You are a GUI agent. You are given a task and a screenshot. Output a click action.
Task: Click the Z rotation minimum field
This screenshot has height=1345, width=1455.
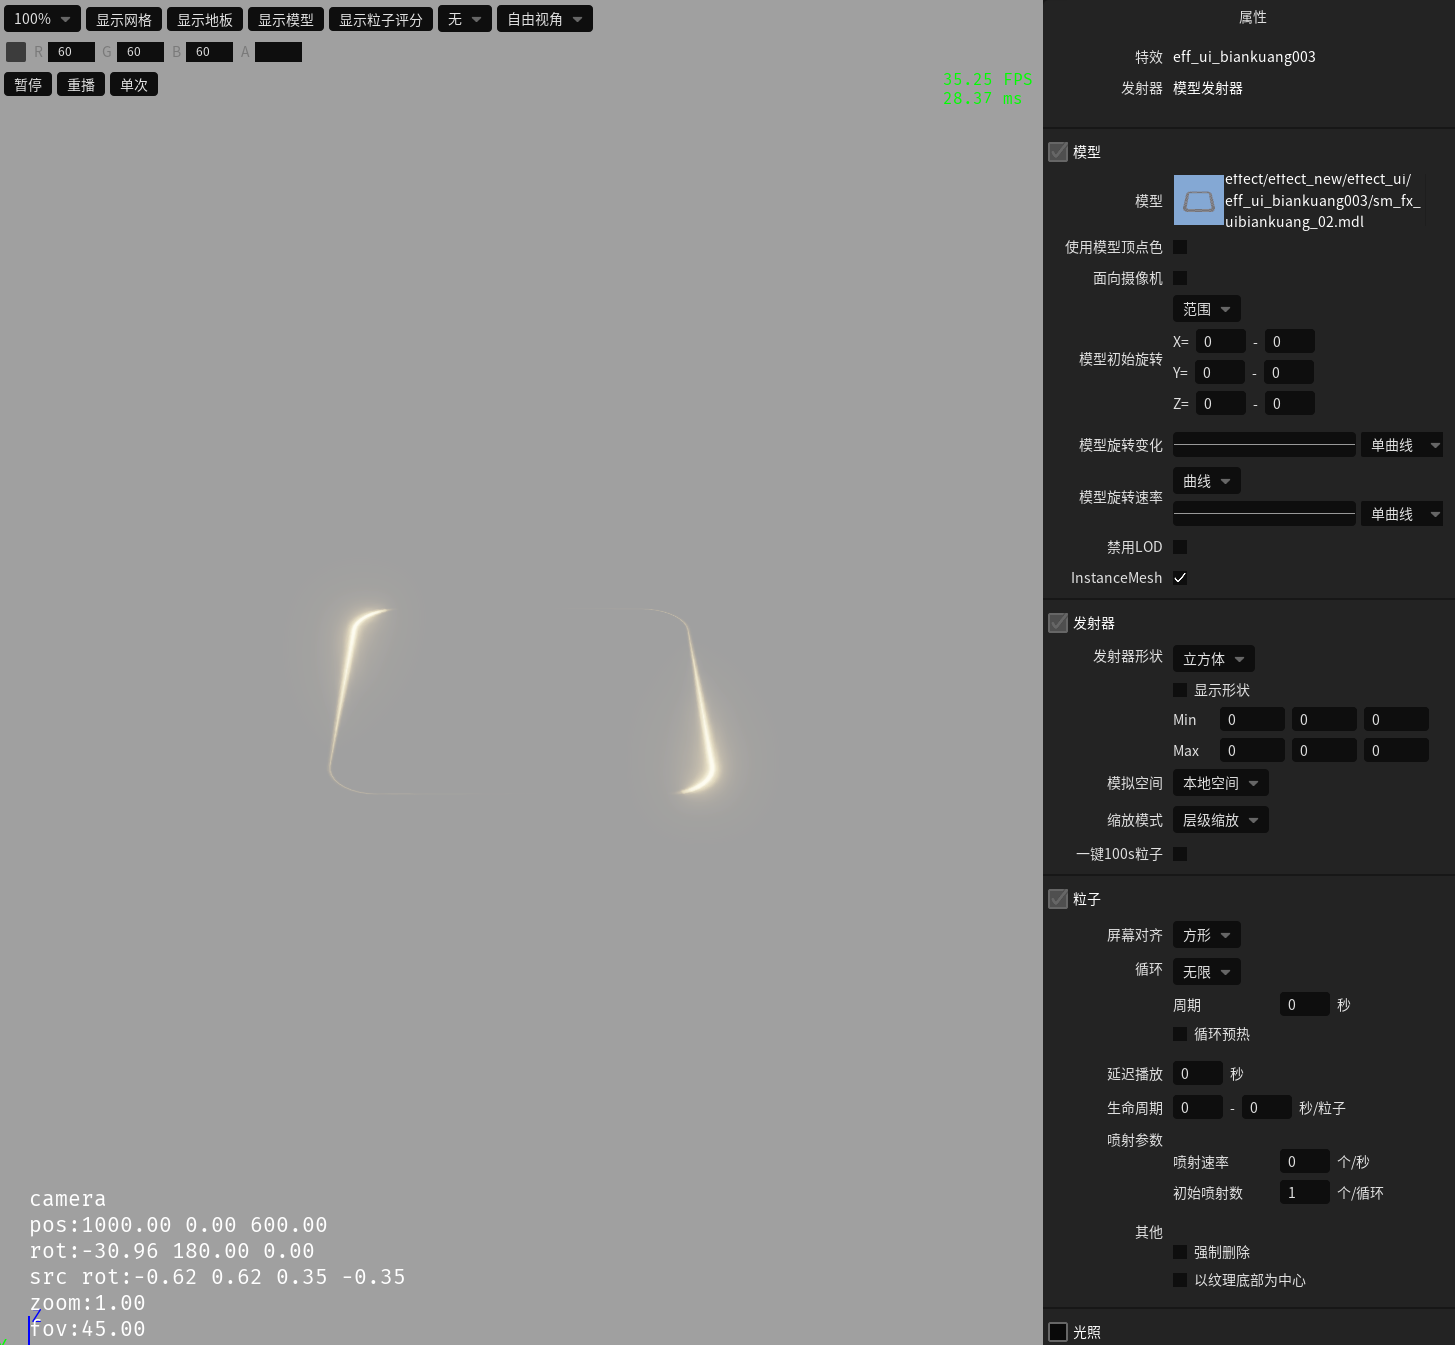[1221, 404]
